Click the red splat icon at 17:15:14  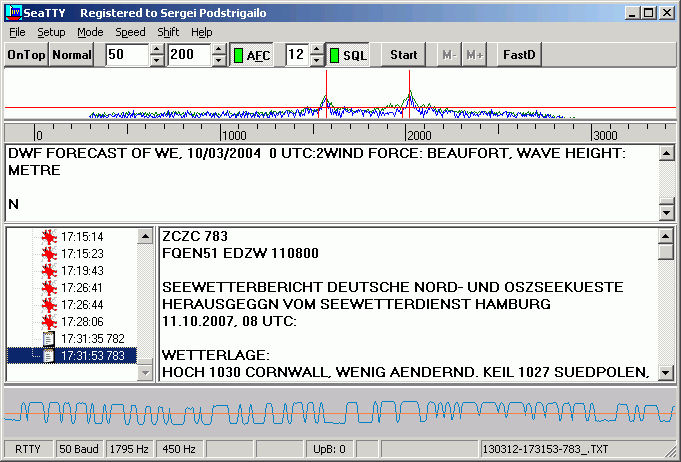tap(47, 237)
